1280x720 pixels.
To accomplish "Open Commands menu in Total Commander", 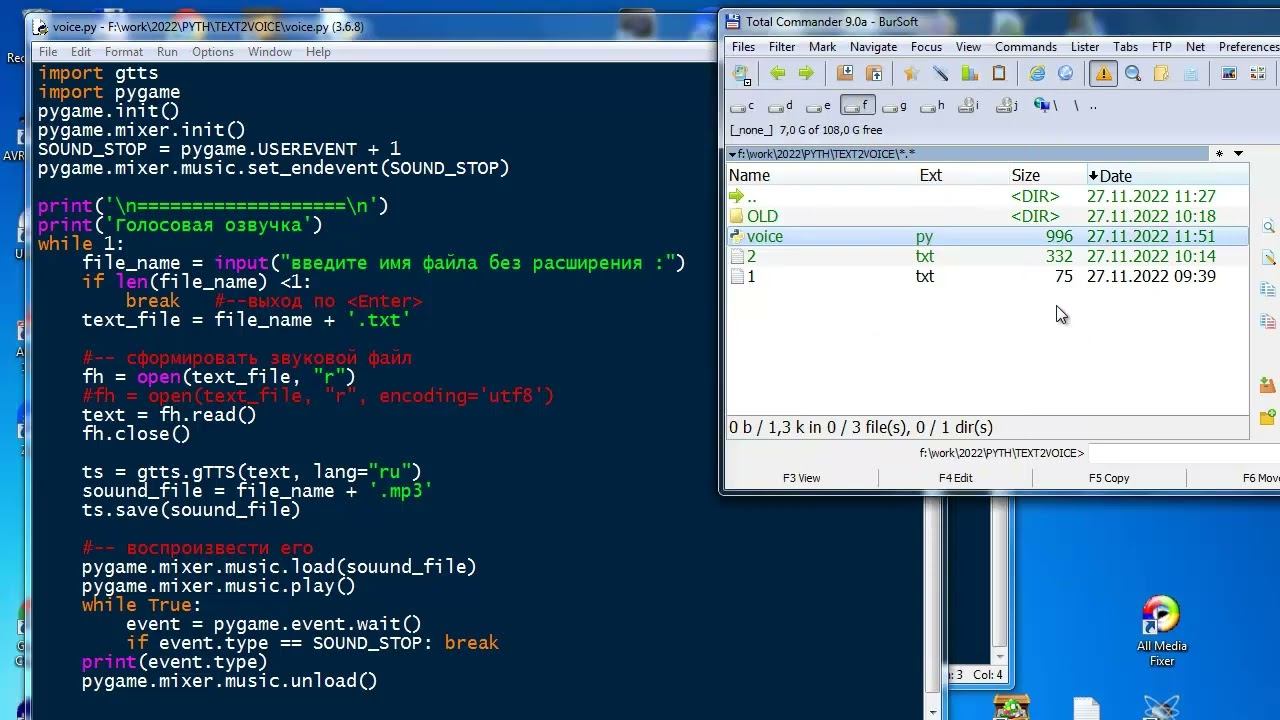I will [x=1026, y=47].
